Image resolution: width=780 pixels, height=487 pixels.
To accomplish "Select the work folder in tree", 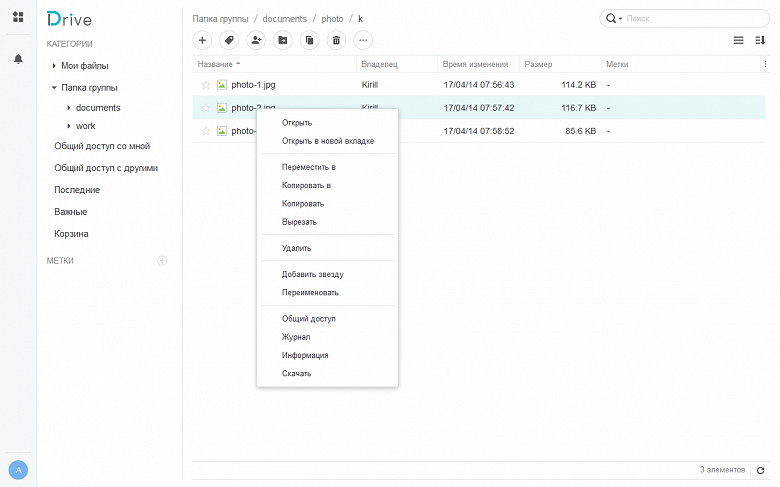I will coord(86,126).
